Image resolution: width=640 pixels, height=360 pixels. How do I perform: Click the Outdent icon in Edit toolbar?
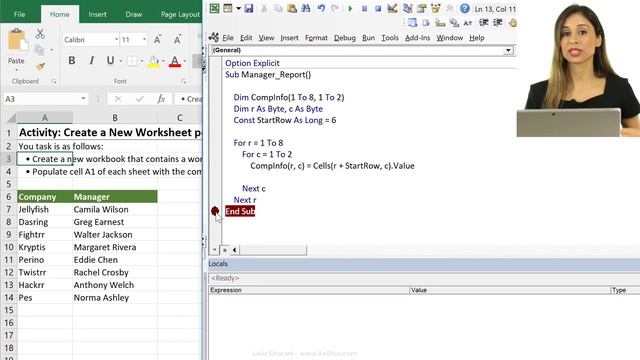[x=498, y=23]
